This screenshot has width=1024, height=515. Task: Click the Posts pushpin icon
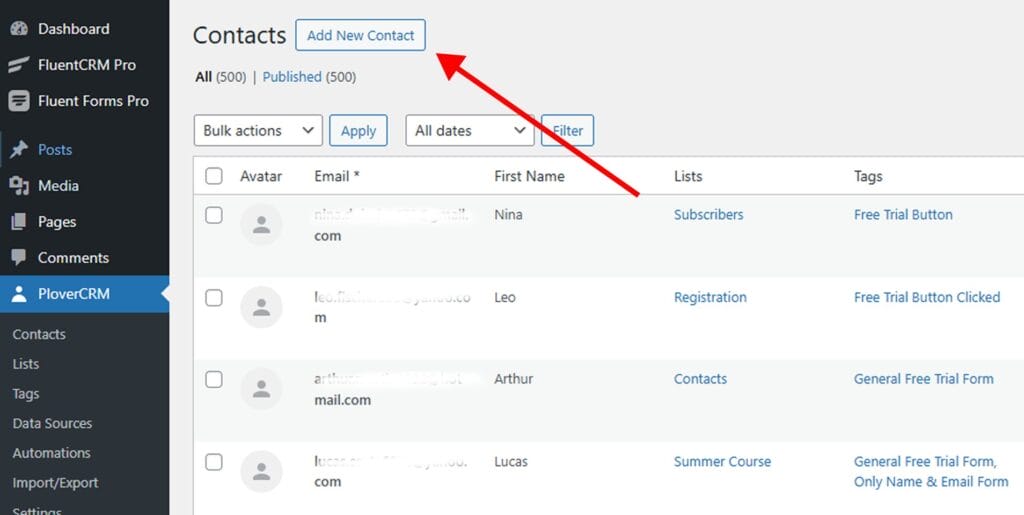pos(19,150)
